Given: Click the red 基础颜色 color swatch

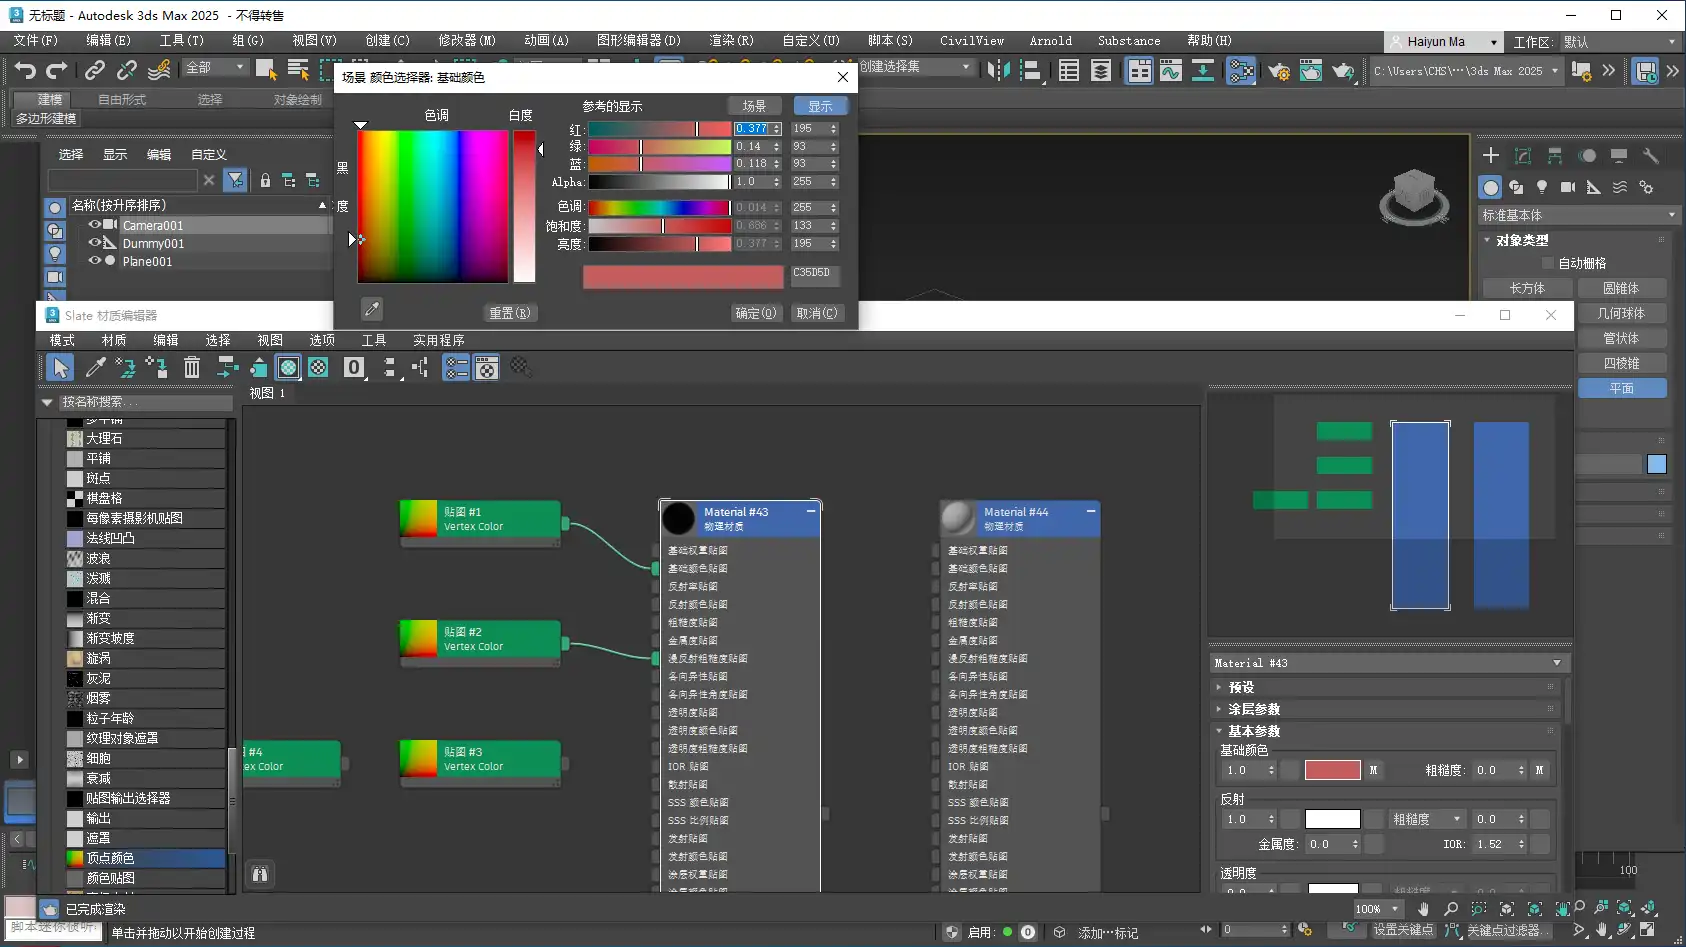Looking at the screenshot, I should point(1332,770).
